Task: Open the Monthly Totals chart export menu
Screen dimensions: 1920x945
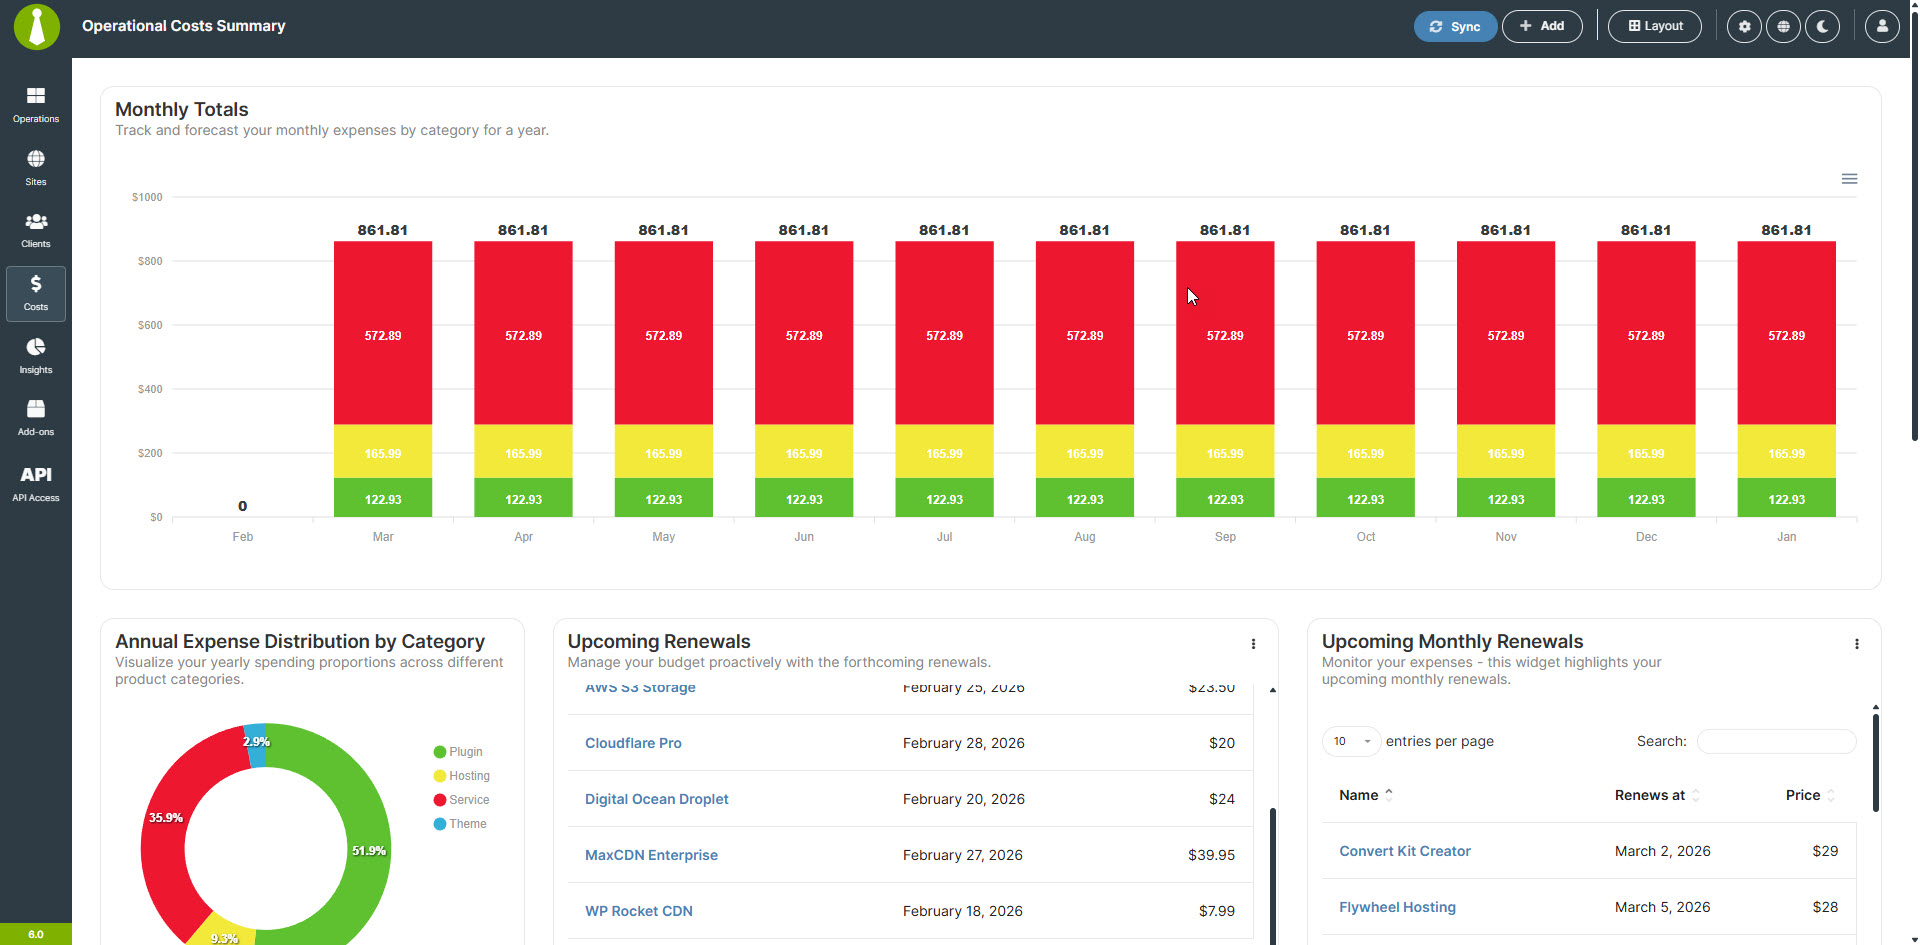Action: pos(1849,178)
